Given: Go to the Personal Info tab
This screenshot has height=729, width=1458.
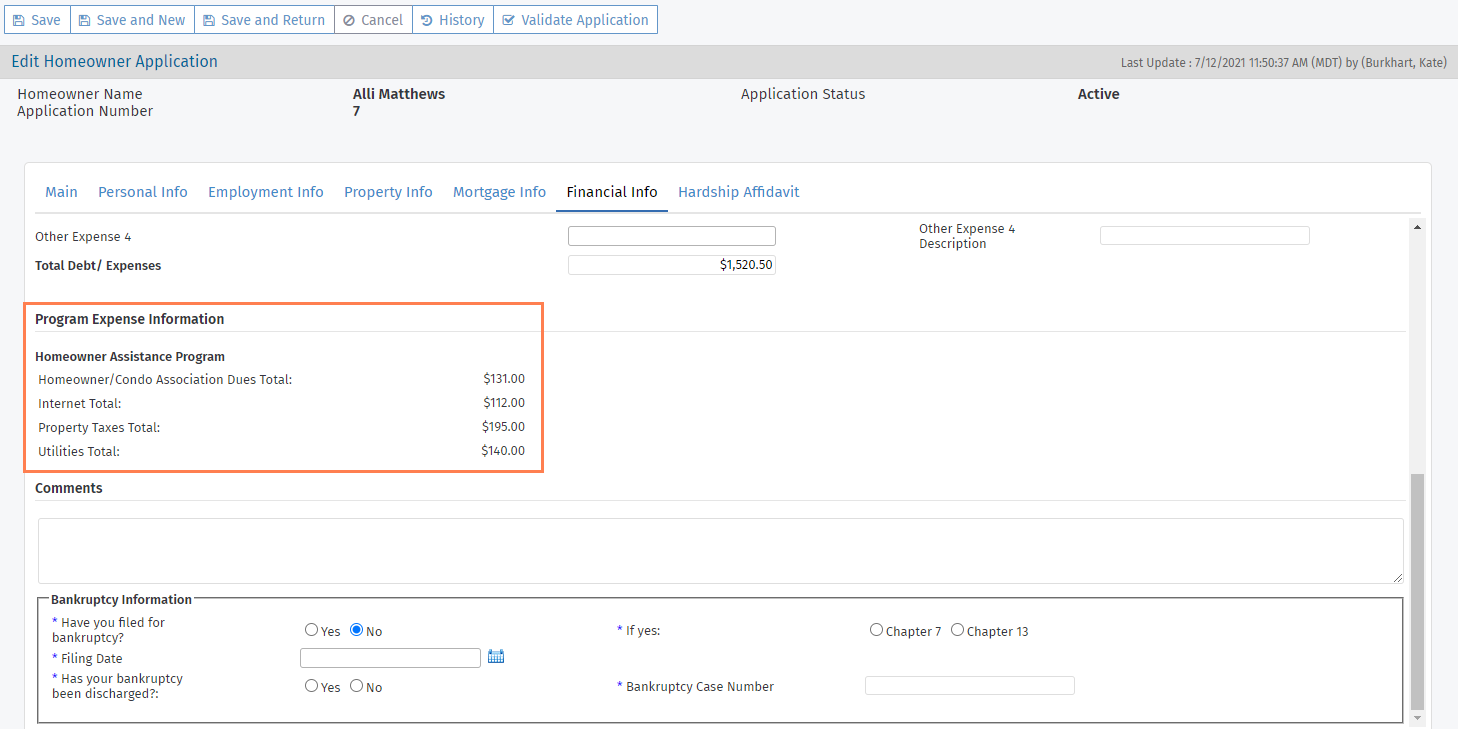Looking at the screenshot, I should pyautogui.click(x=142, y=192).
